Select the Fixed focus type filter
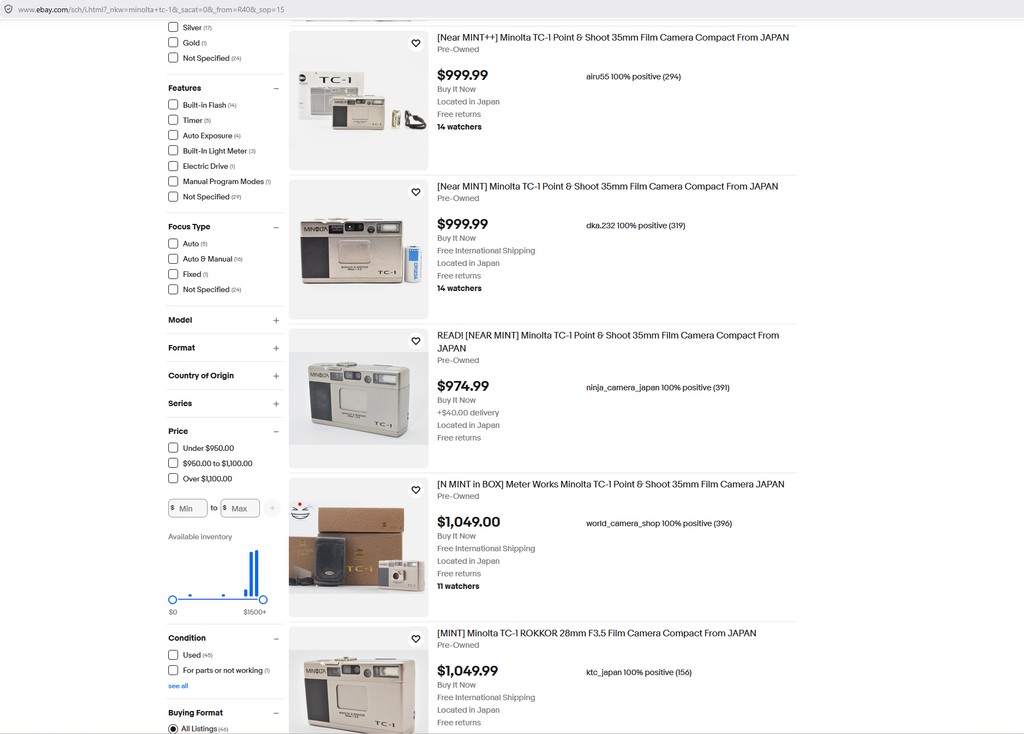Image resolution: width=1024 pixels, height=734 pixels. click(173, 274)
